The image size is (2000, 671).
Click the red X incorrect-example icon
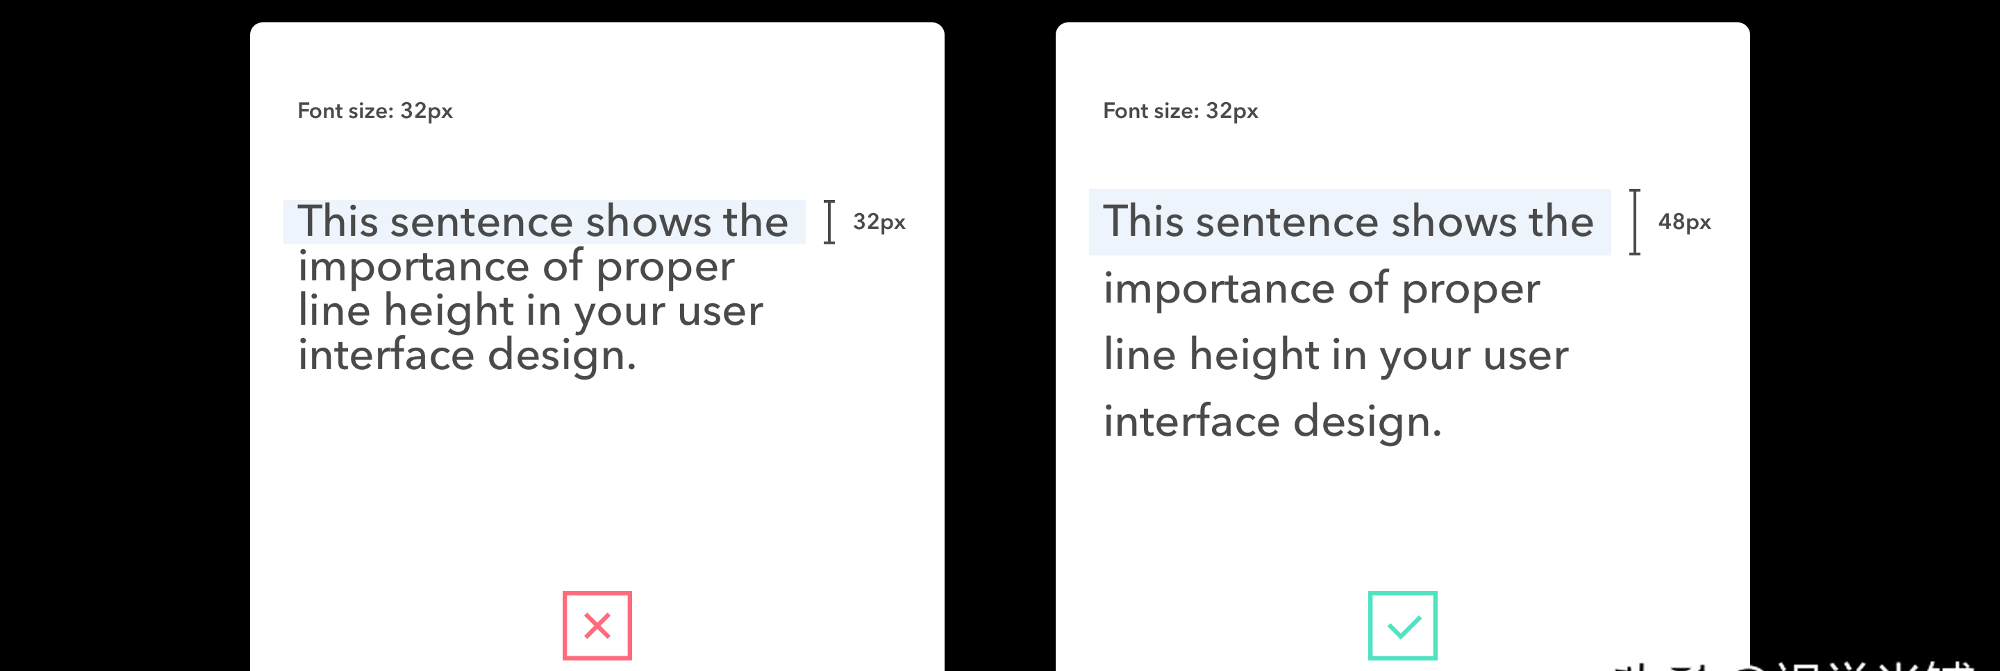point(597,626)
